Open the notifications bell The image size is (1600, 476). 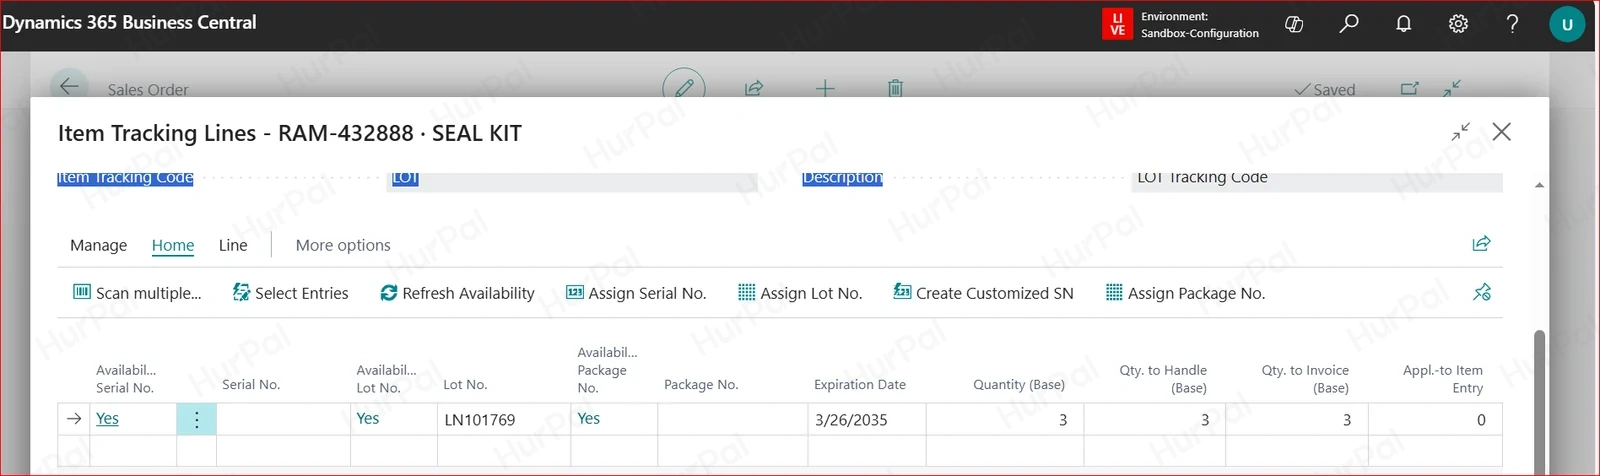[x=1404, y=24]
